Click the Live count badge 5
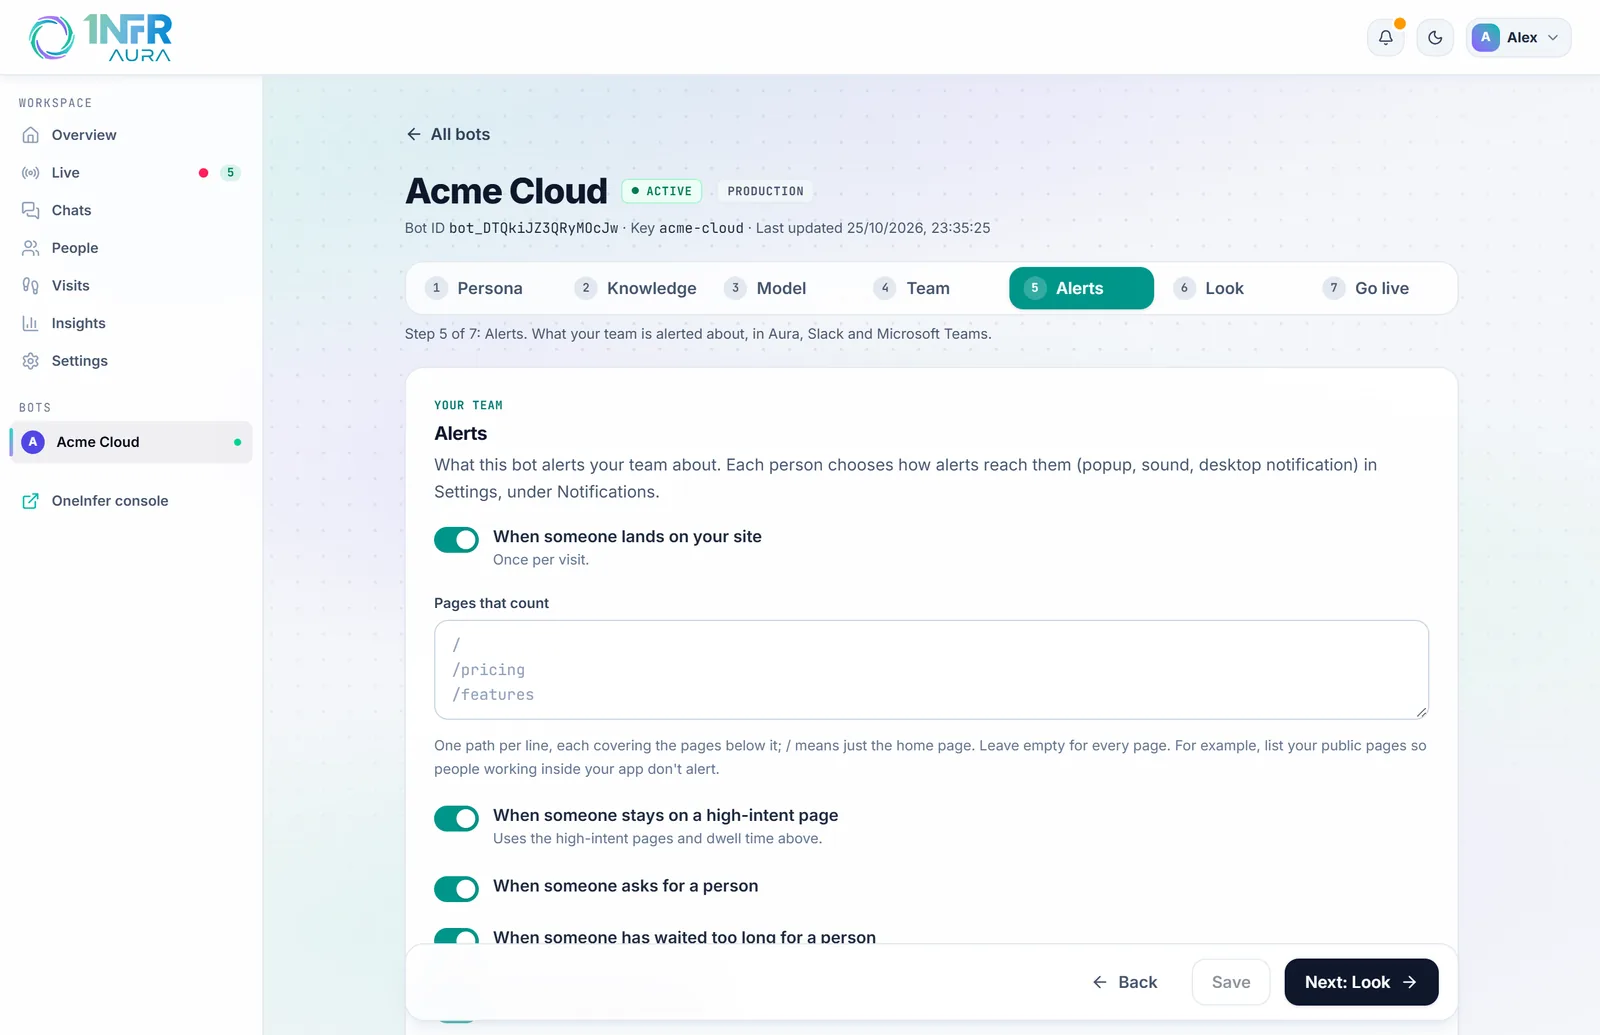The image size is (1600, 1035). point(230,173)
